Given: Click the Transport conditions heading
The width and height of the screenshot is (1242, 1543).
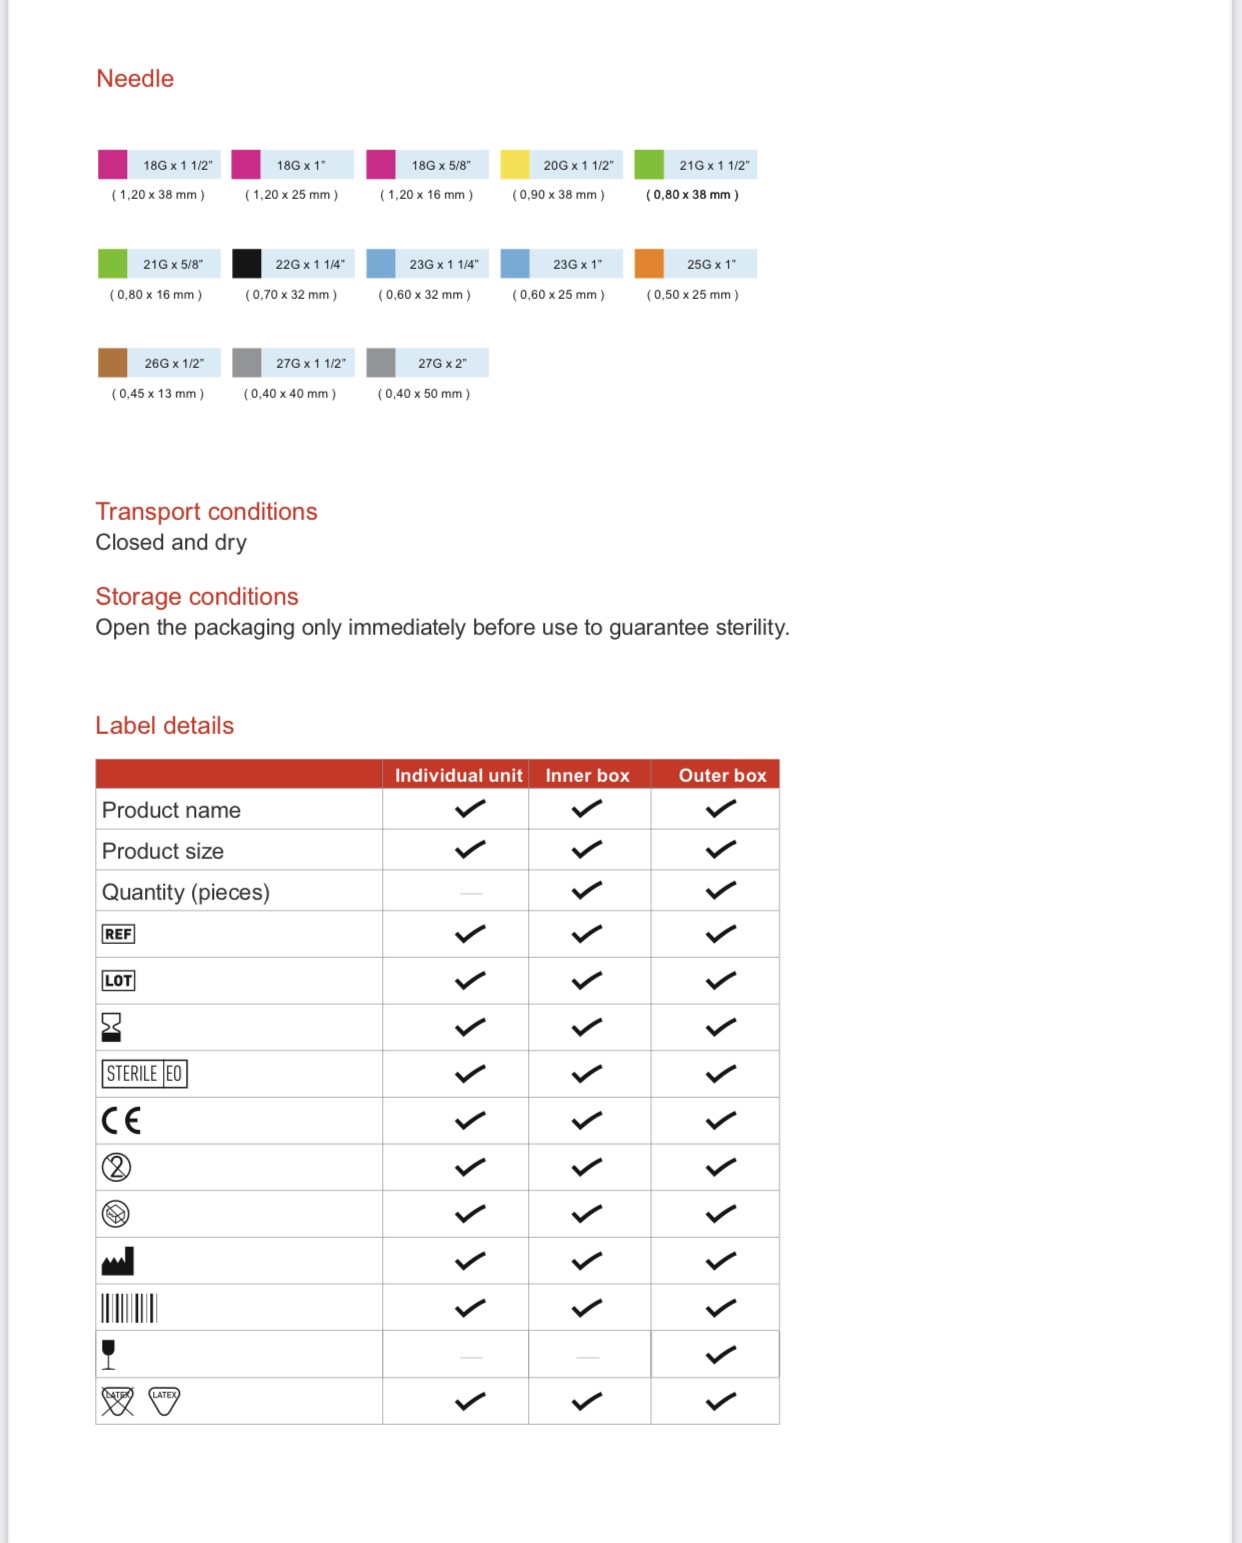Looking at the screenshot, I should 206,511.
